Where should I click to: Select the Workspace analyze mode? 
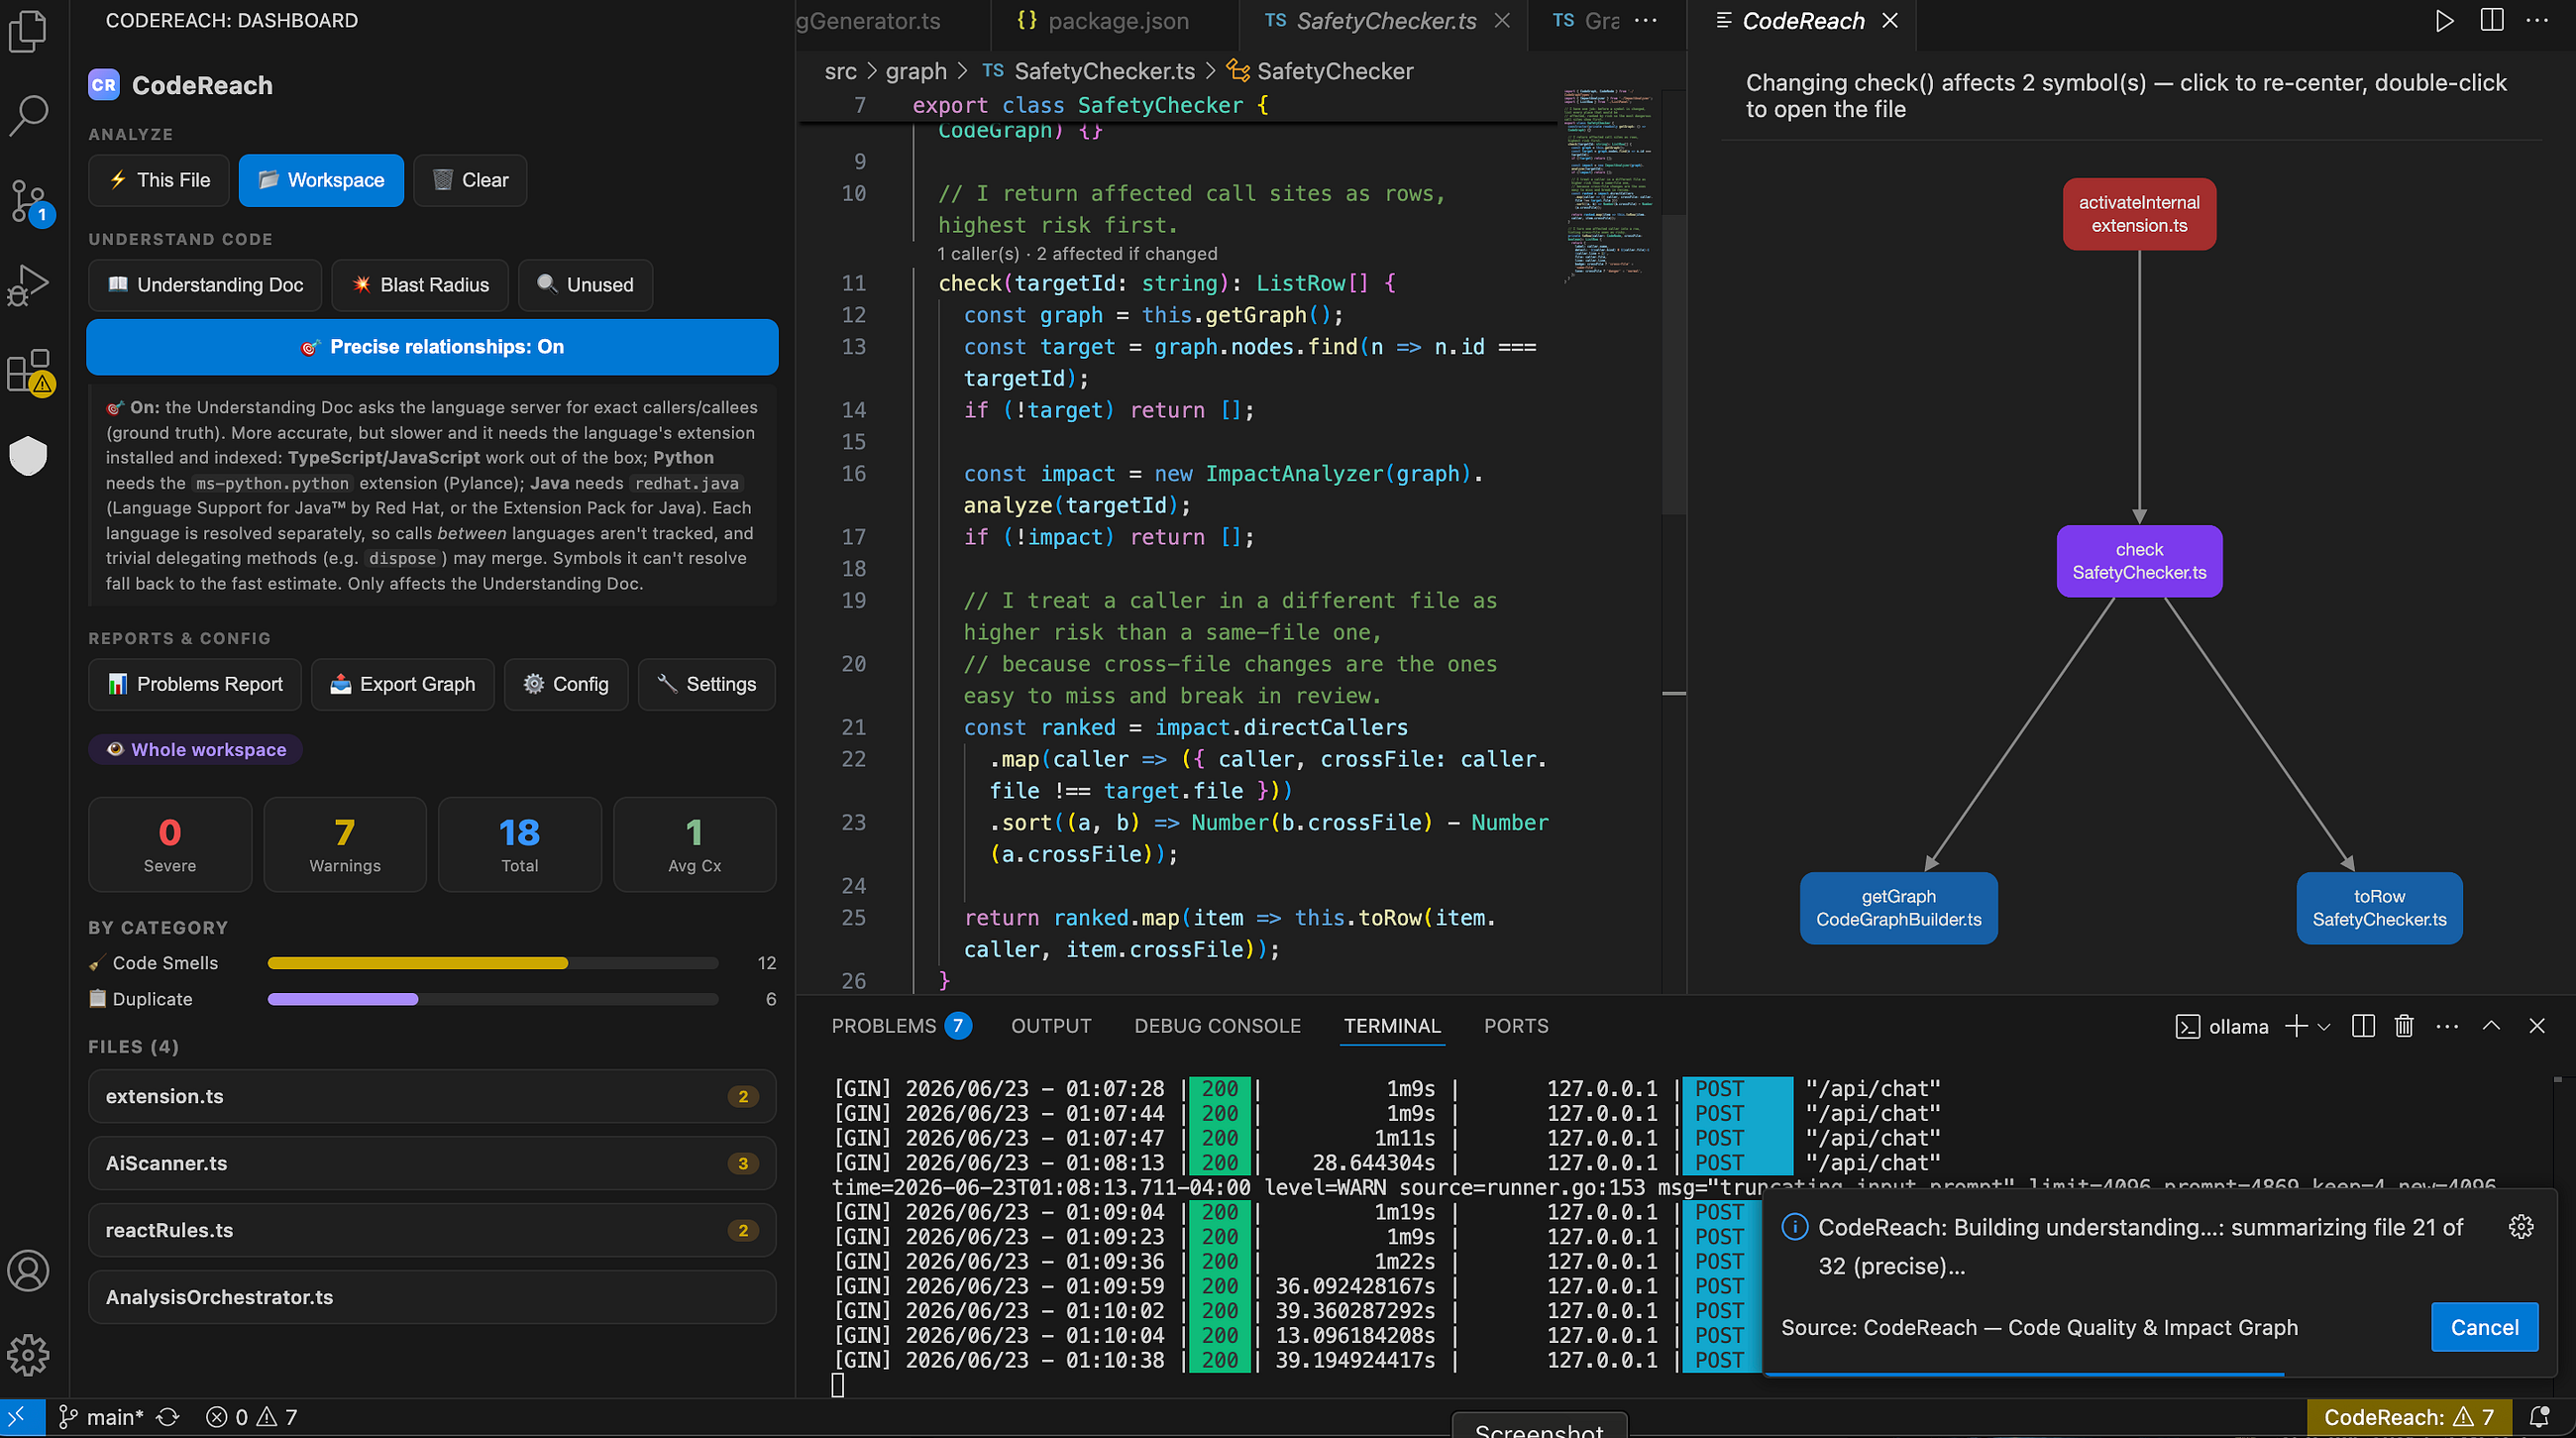point(321,180)
